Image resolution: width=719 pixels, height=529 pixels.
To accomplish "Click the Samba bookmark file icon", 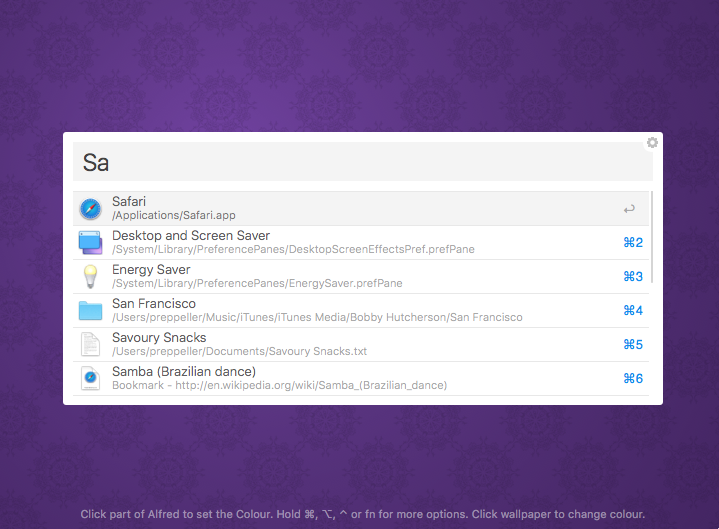I will [91, 379].
